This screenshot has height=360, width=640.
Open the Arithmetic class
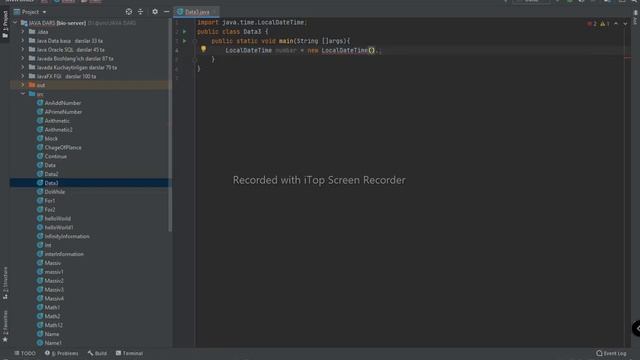[x=53, y=121]
